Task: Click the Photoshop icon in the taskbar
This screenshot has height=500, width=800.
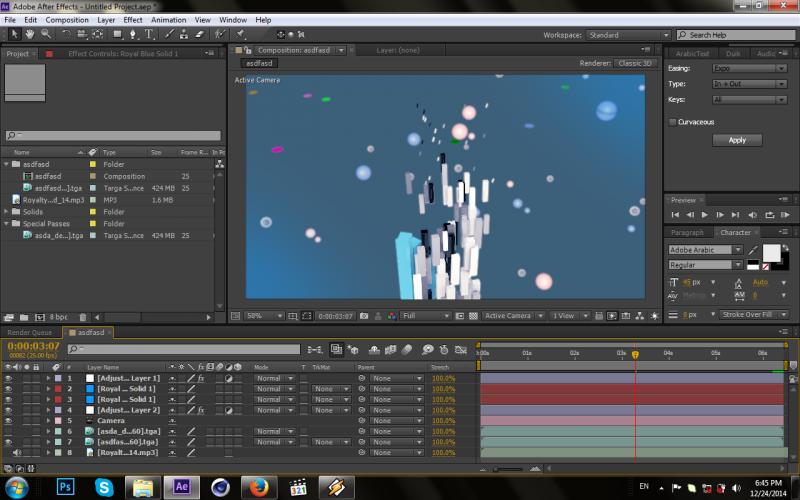Action: click(66, 487)
